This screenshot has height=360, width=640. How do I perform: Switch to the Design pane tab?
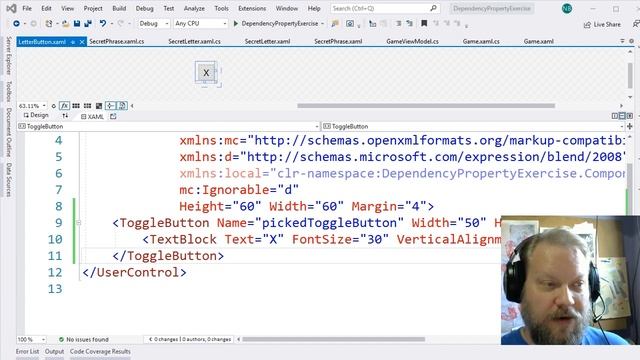pyautogui.click(x=36, y=116)
